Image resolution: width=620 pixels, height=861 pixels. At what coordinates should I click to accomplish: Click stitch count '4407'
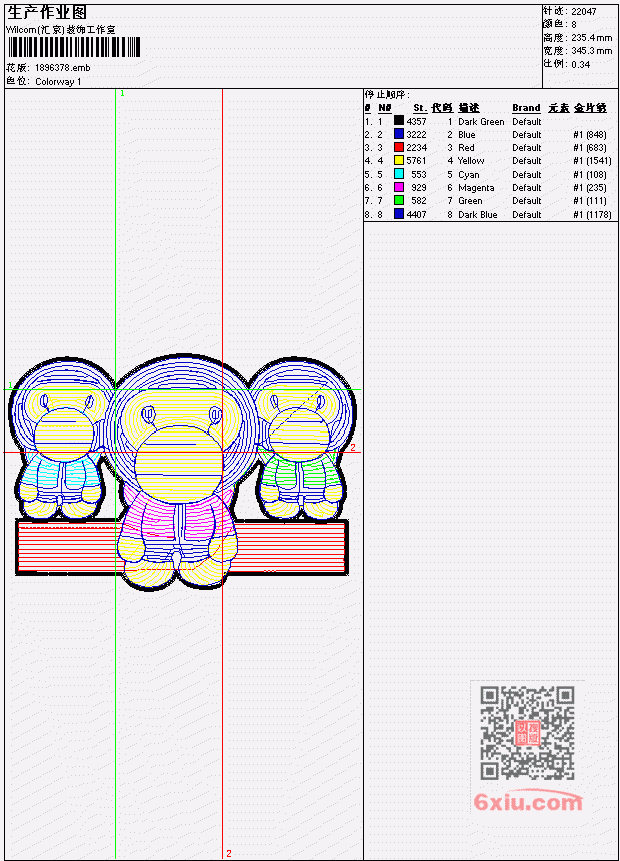pos(416,215)
